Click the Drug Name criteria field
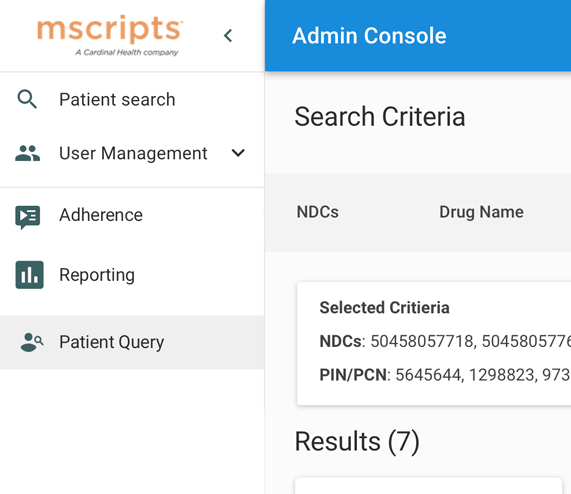This screenshot has height=494, width=571. click(x=481, y=212)
